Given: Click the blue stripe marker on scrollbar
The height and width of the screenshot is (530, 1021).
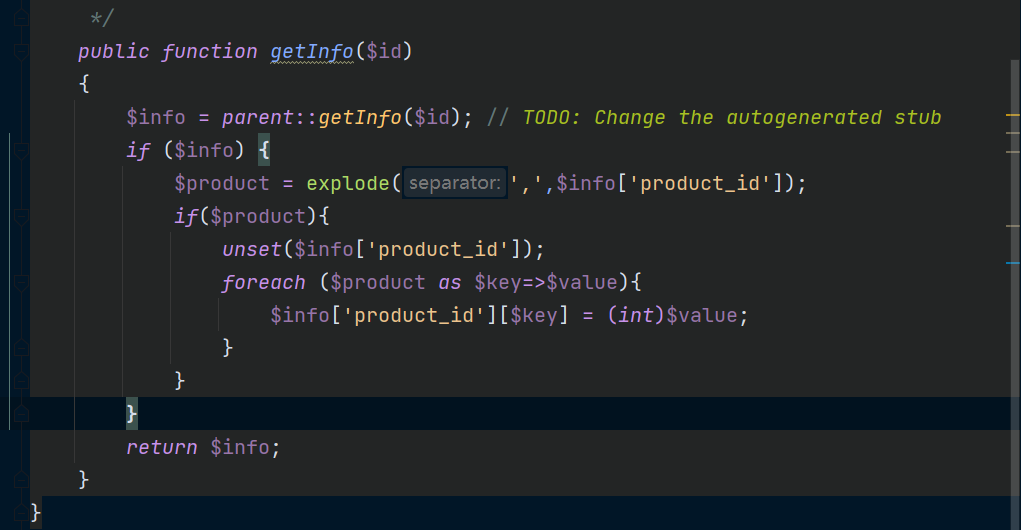Looking at the screenshot, I should 1013,263.
